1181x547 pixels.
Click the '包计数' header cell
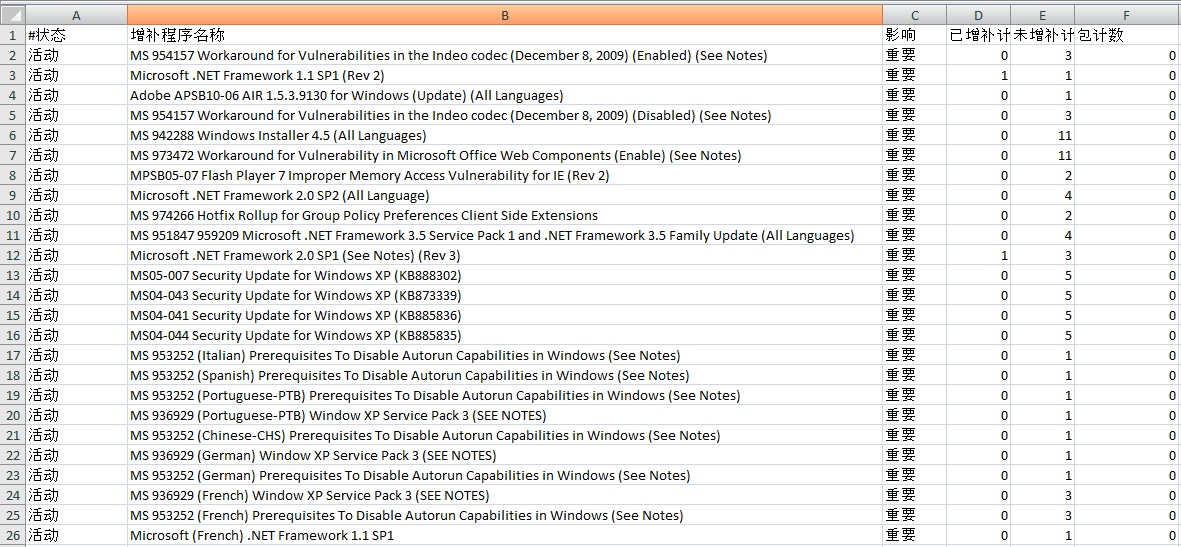click(x=1128, y=35)
